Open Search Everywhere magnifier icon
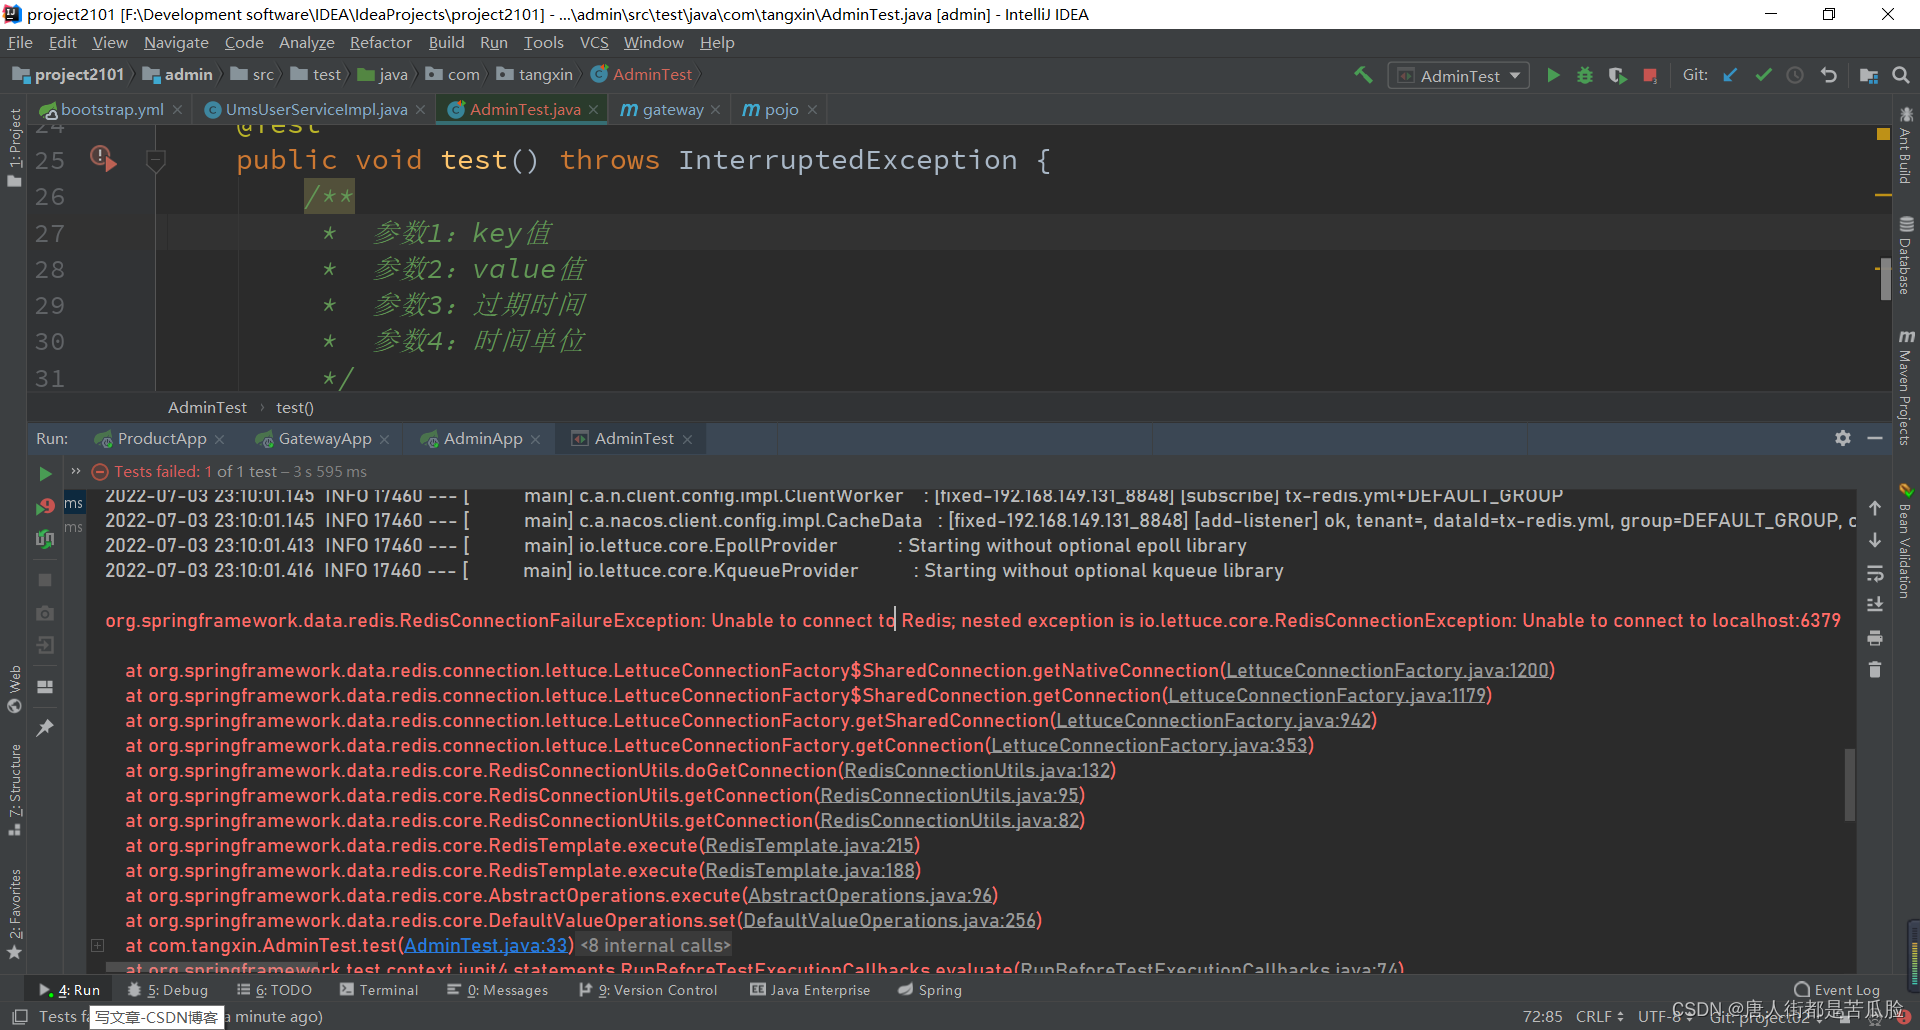 (x=1901, y=75)
